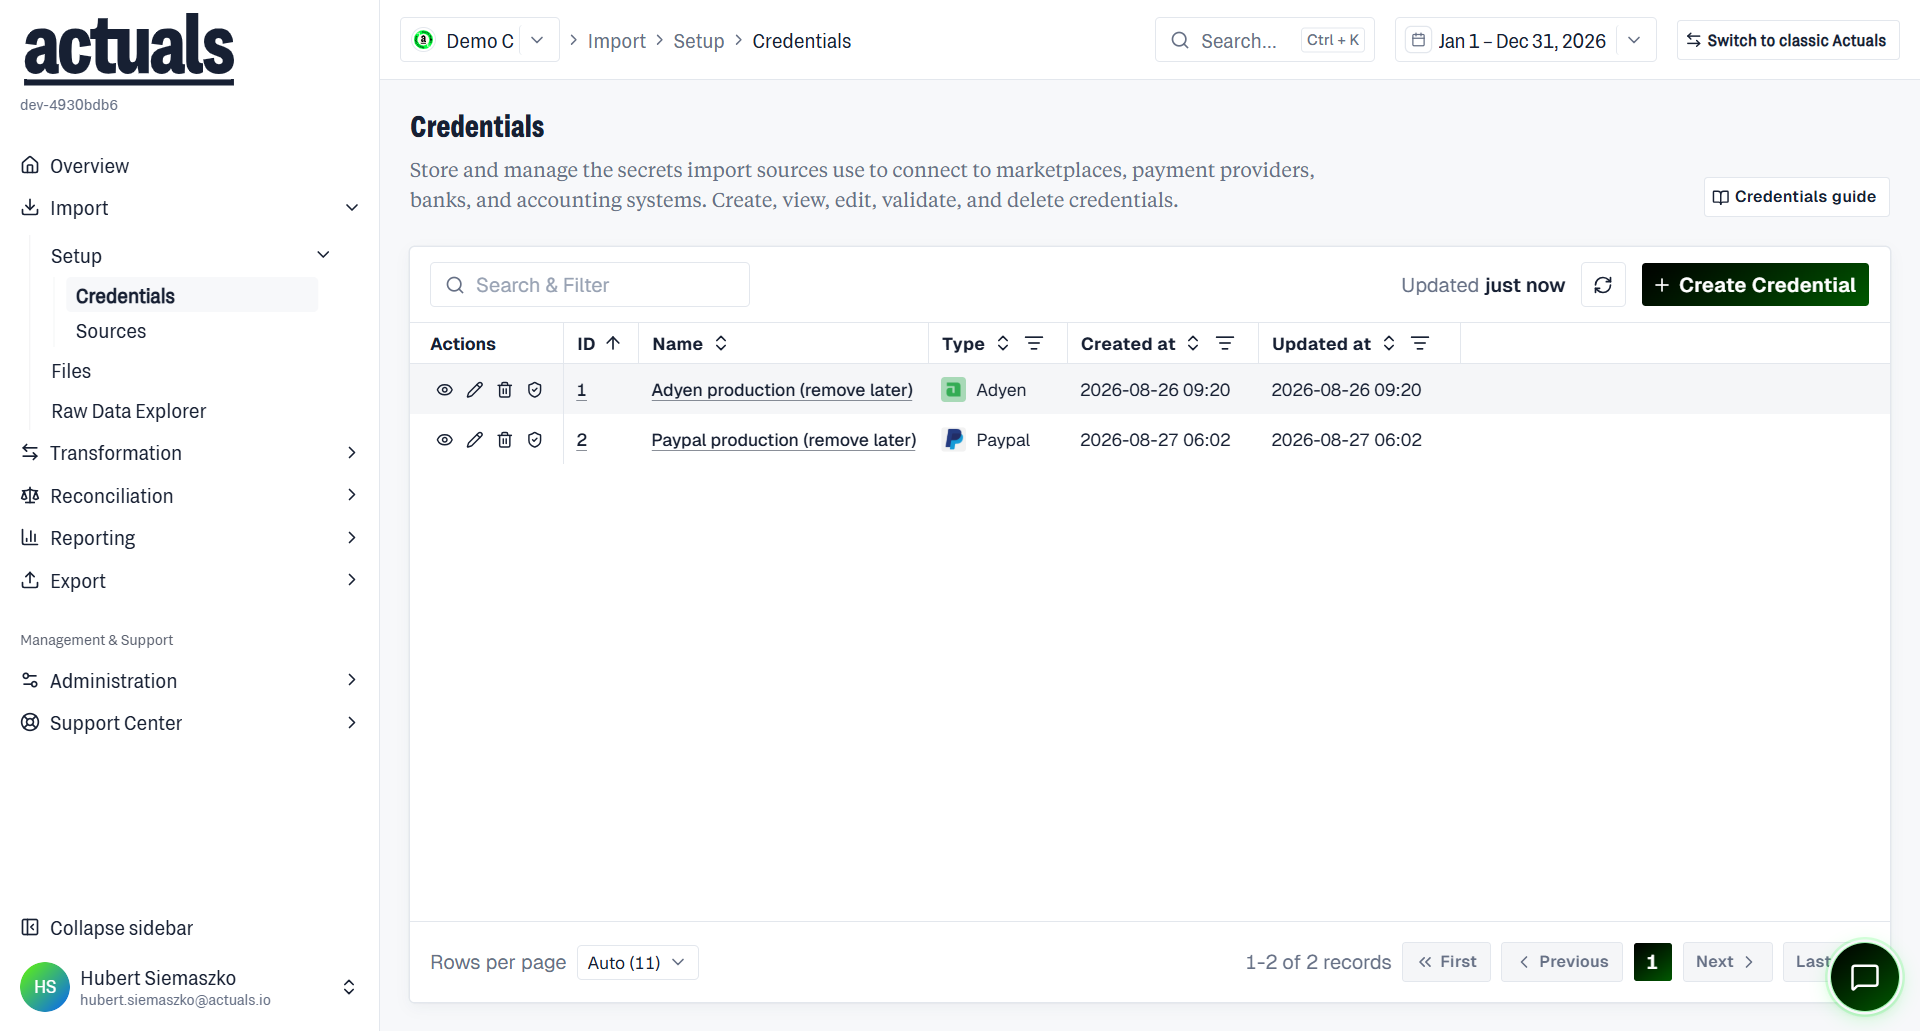This screenshot has width=1920, height=1031.
Task: Delete the Adyen production credential trash icon
Action: coord(505,390)
